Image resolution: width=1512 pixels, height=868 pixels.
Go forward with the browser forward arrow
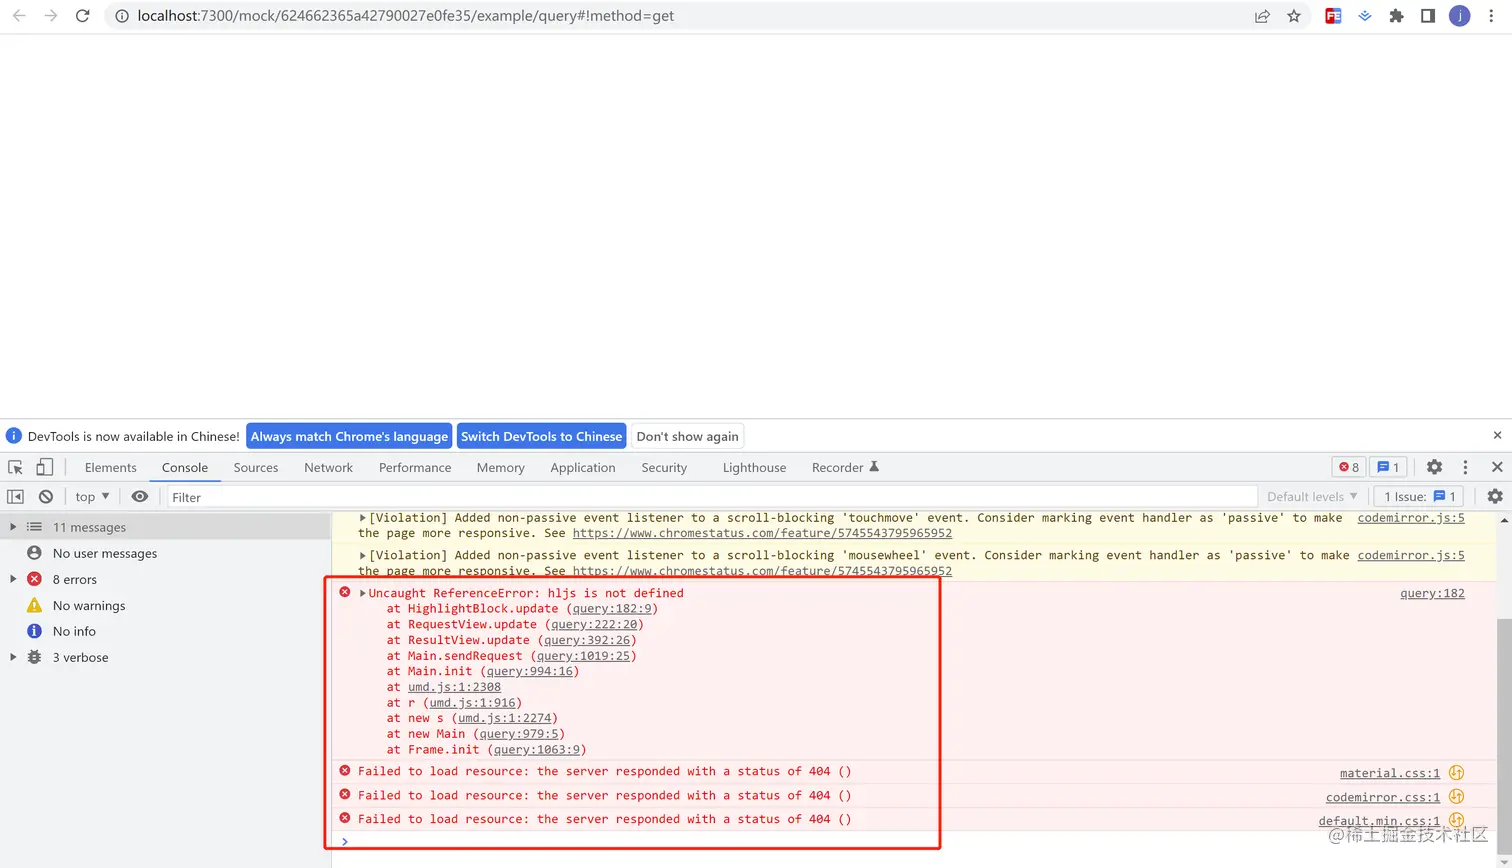(51, 16)
